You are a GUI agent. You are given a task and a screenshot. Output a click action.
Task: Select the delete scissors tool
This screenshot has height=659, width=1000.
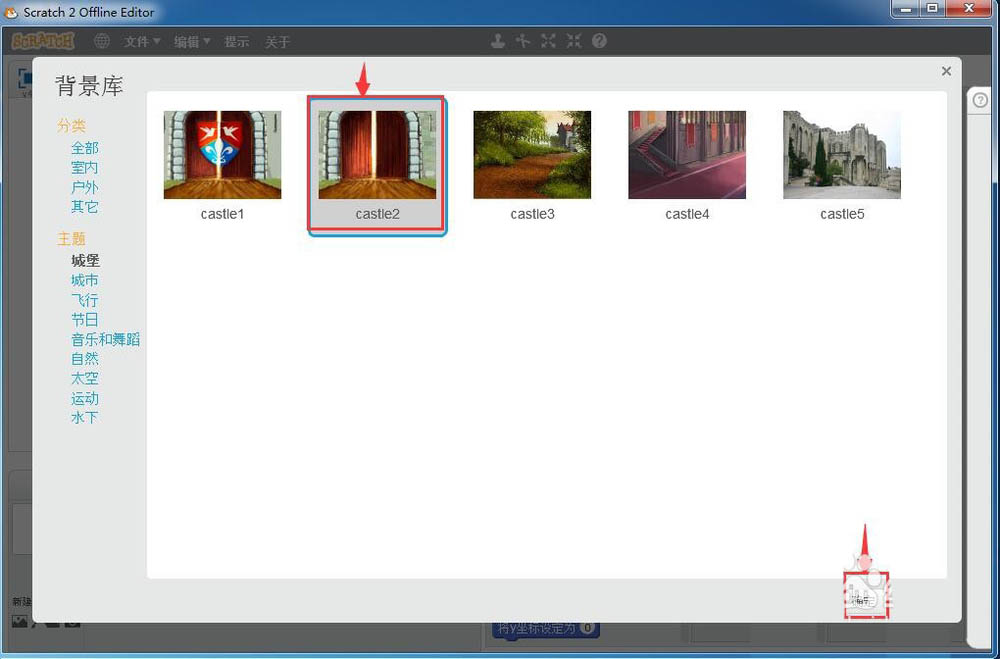[523, 41]
